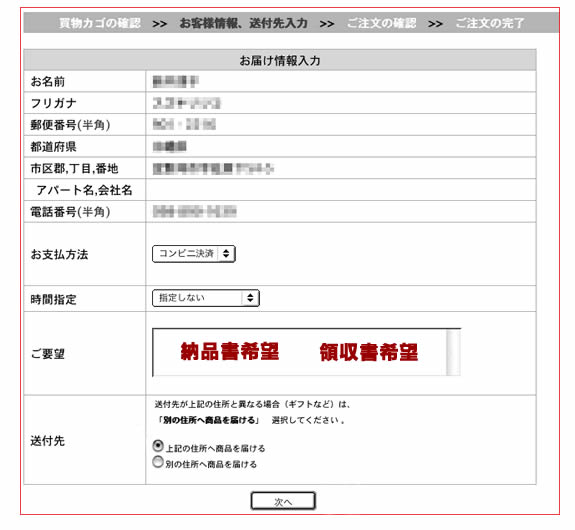Click the 次へ button
The height and width of the screenshot is (530, 575).
point(283,501)
